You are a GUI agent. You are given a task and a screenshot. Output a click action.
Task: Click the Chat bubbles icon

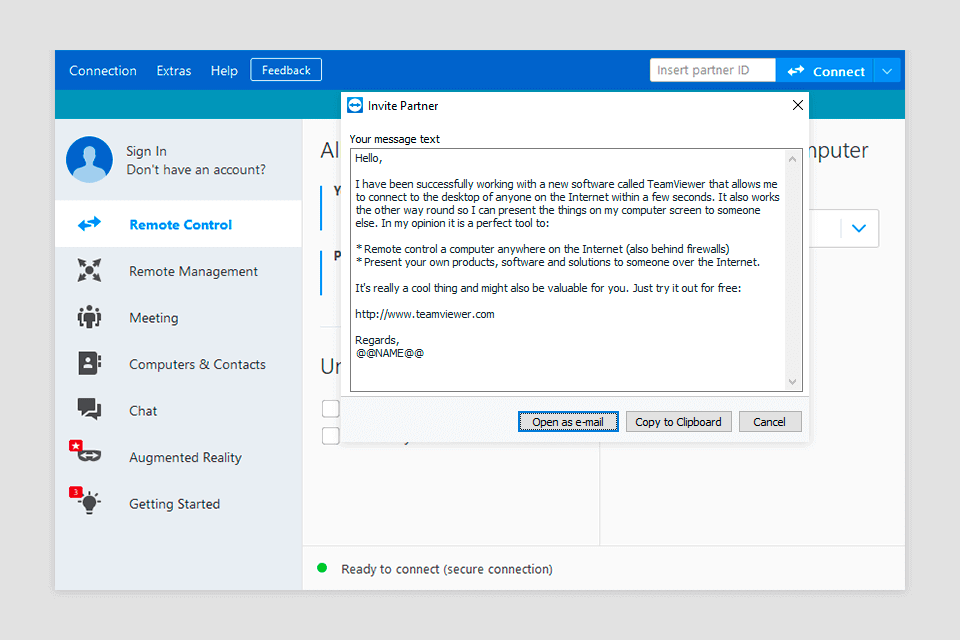coord(89,408)
